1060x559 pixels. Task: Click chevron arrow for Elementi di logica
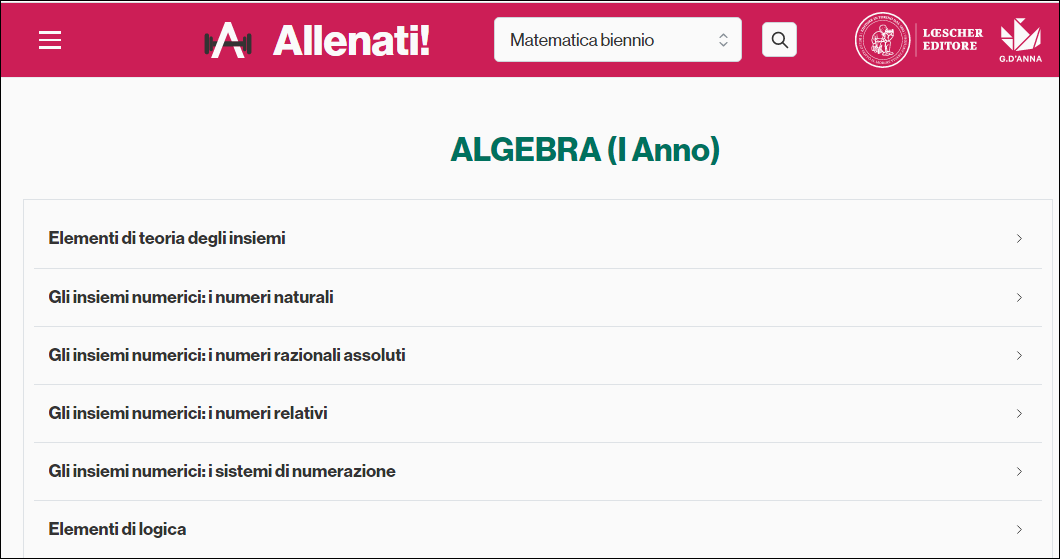(1019, 529)
